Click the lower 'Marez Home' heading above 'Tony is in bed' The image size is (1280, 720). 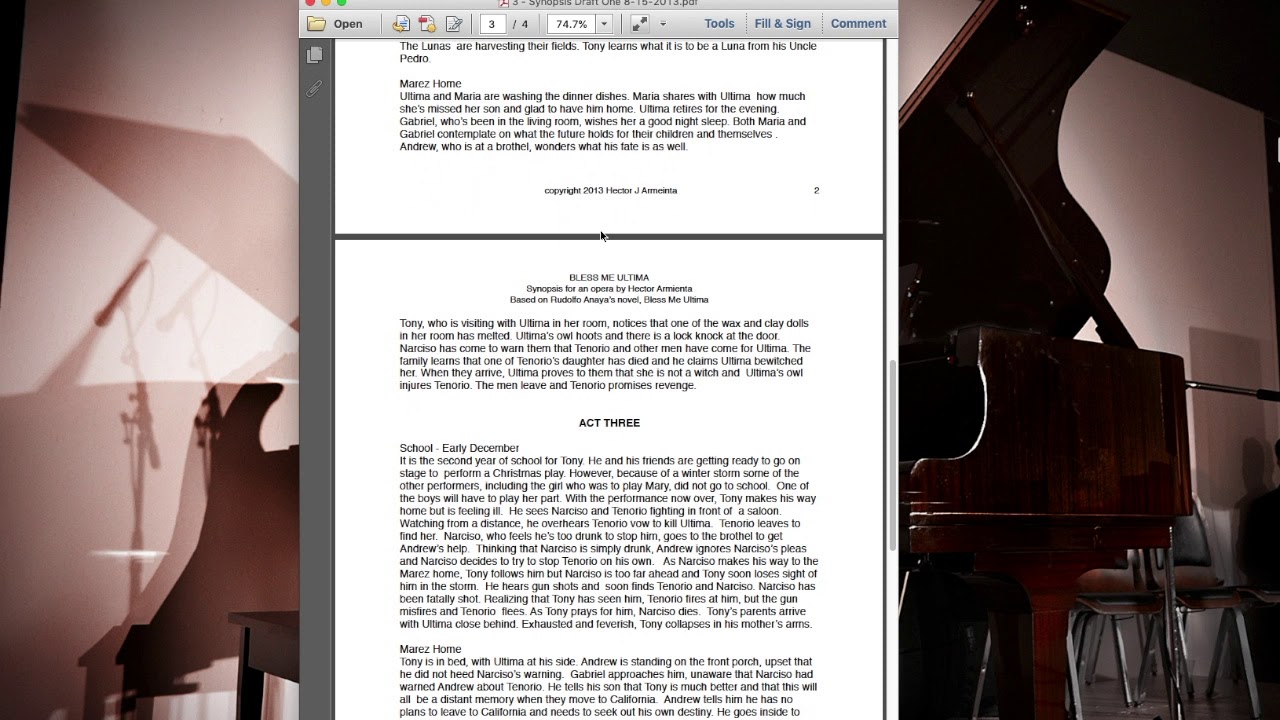click(x=430, y=650)
